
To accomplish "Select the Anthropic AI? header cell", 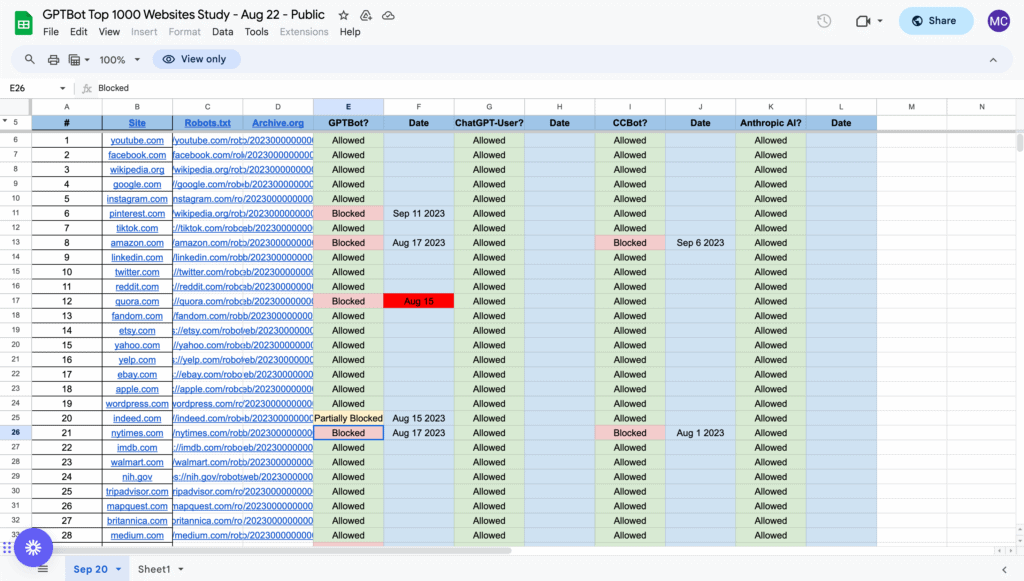I will tap(771, 123).
